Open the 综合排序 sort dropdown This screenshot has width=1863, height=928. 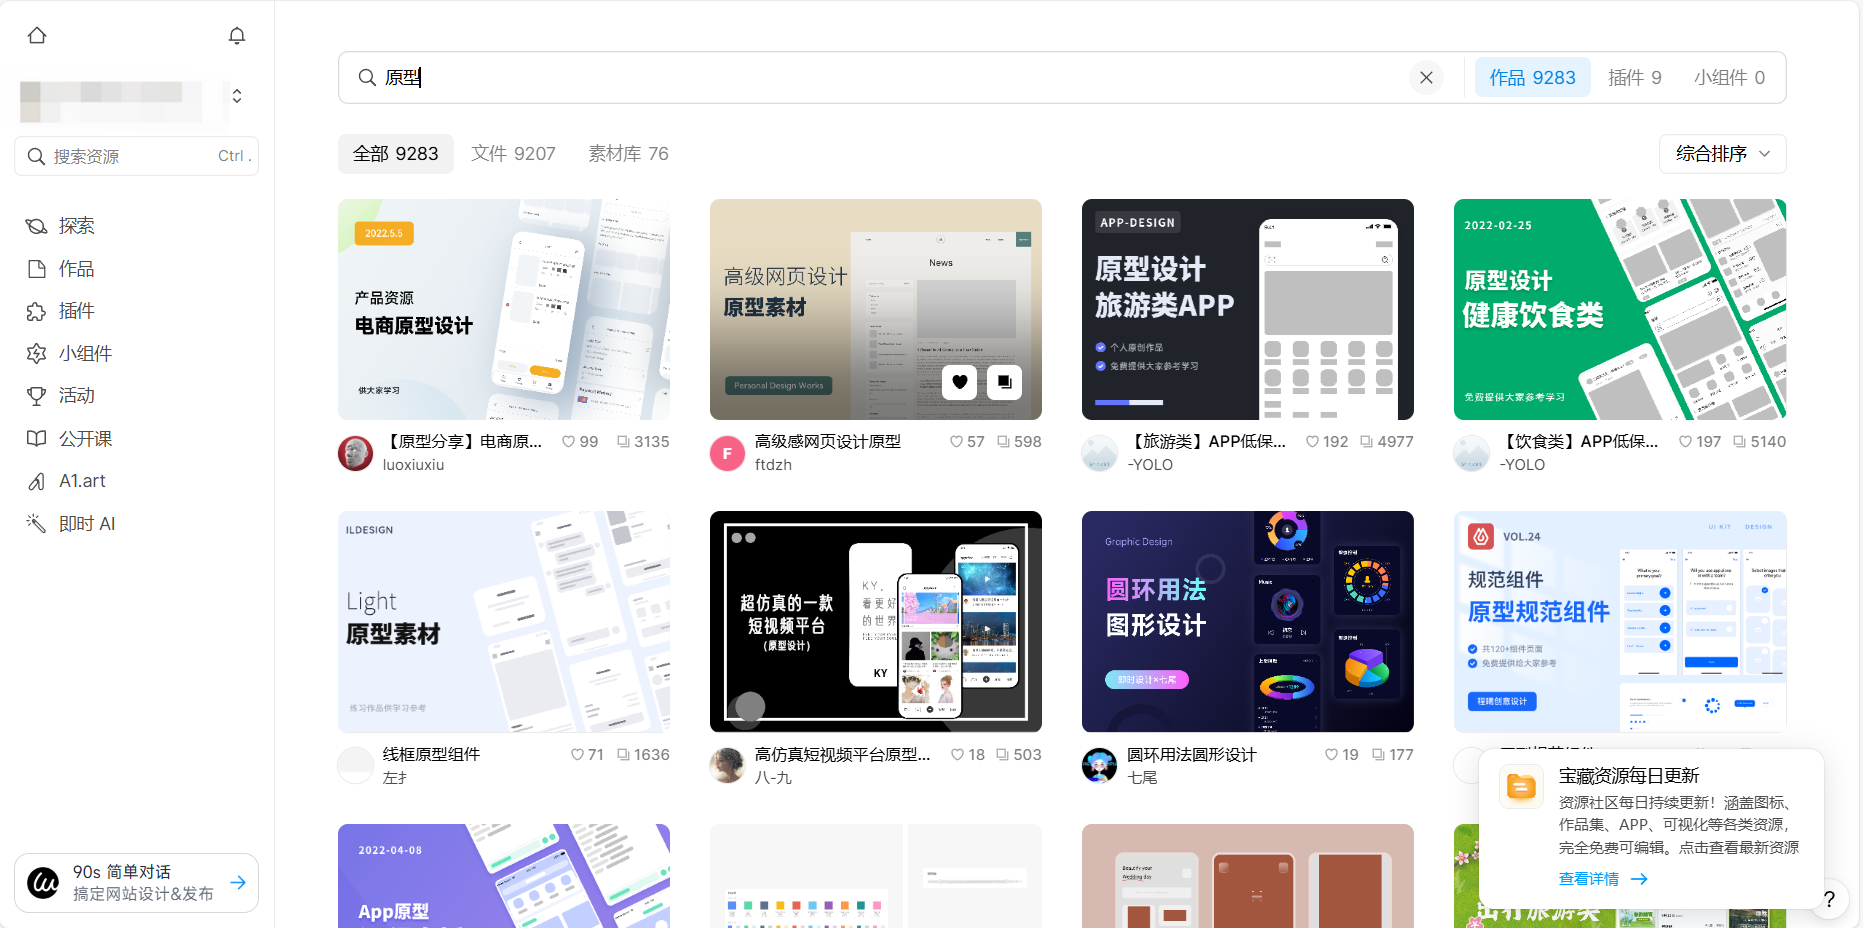point(1722,154)
